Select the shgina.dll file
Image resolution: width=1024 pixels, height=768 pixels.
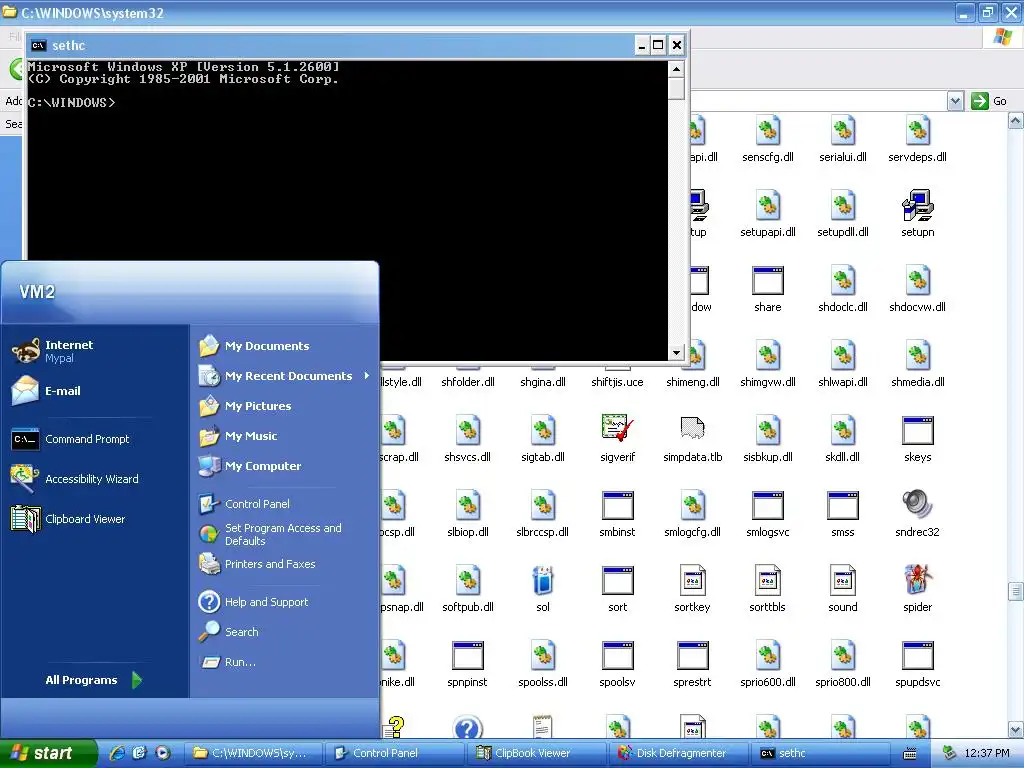(543, 382)
